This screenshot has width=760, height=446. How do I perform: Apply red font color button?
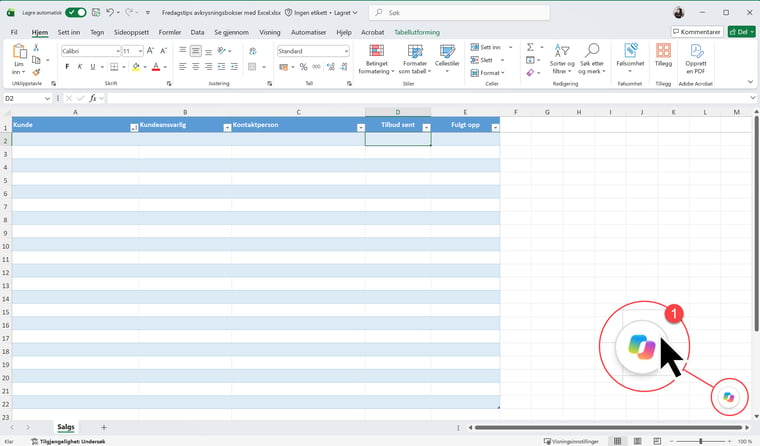click(156, 66)
